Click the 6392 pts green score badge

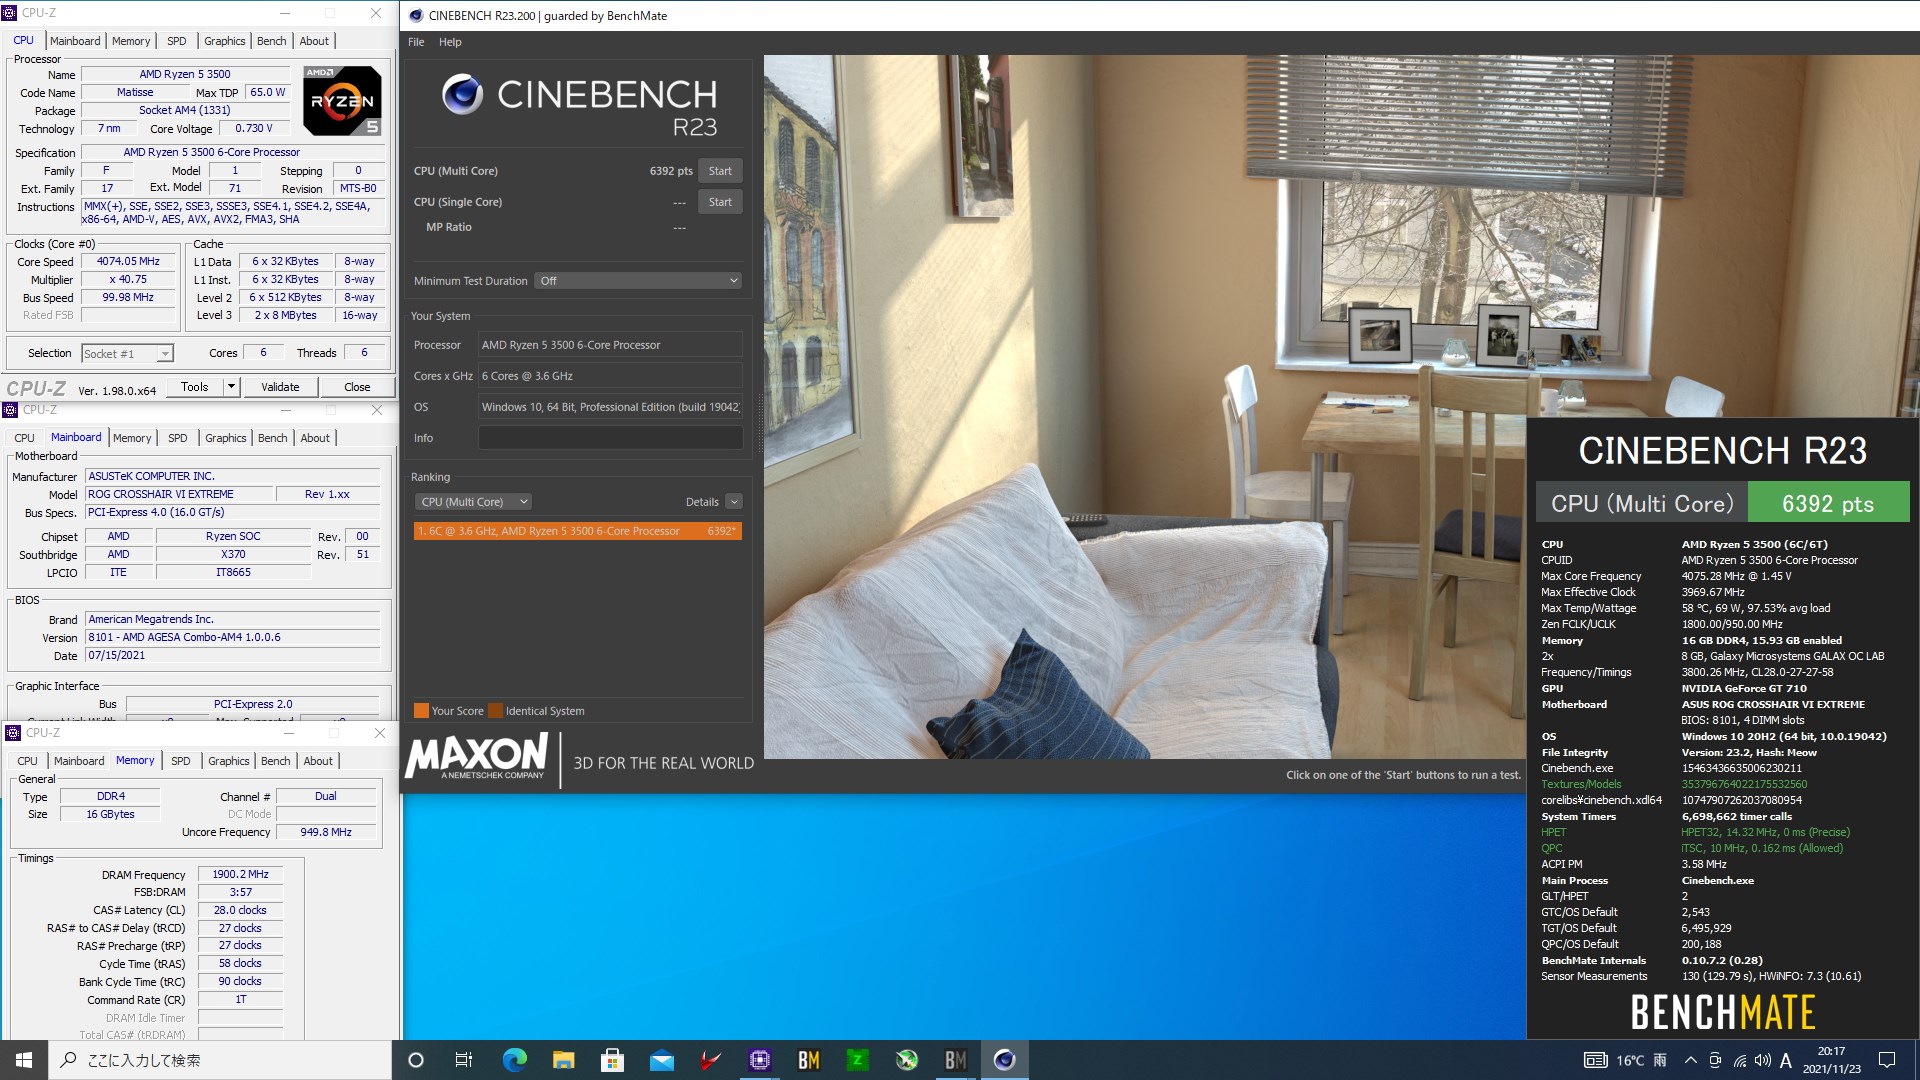pos(1828,503)
